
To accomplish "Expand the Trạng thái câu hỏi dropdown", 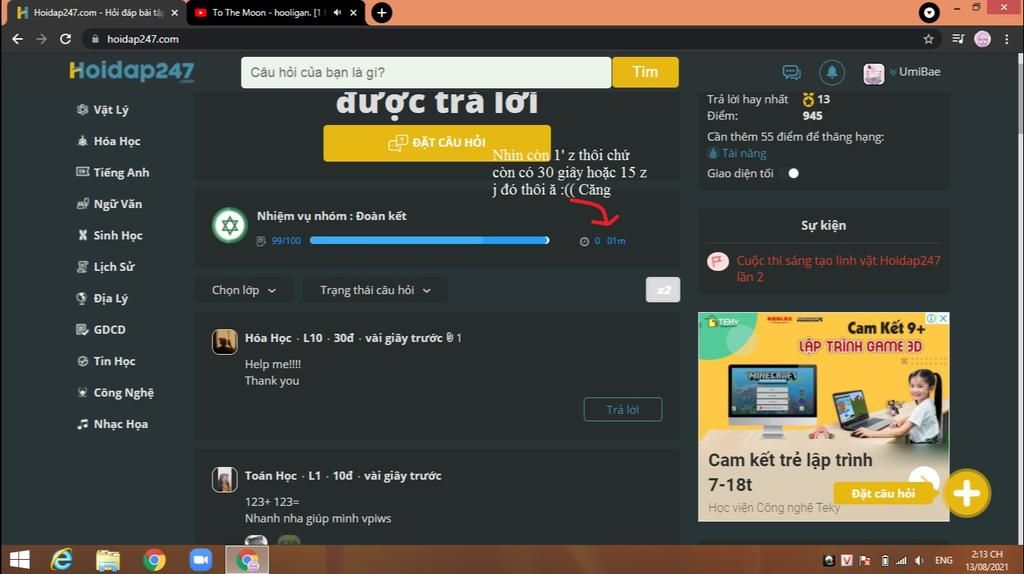I will coord(376,290).
